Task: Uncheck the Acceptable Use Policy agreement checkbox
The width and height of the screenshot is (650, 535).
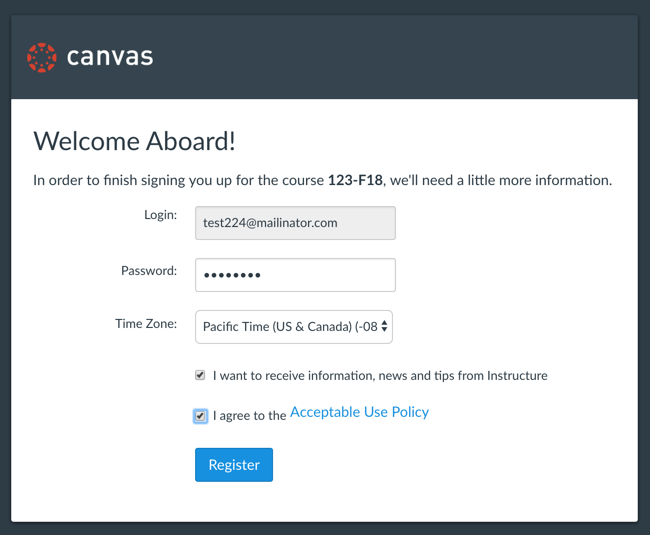Action: click(x=200, y=415)
